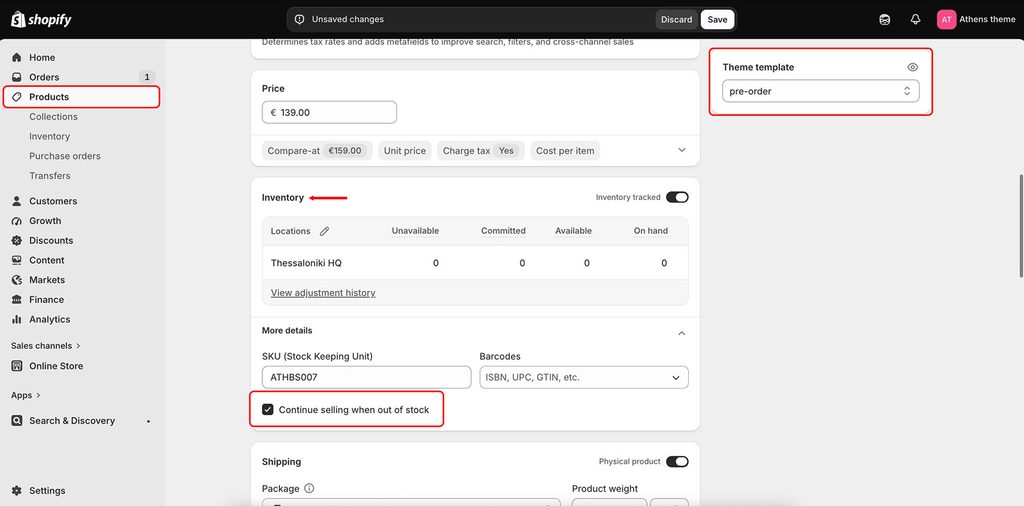Open the notifications bell icon
1024x506 pixels.
click(x=916, y=20)
